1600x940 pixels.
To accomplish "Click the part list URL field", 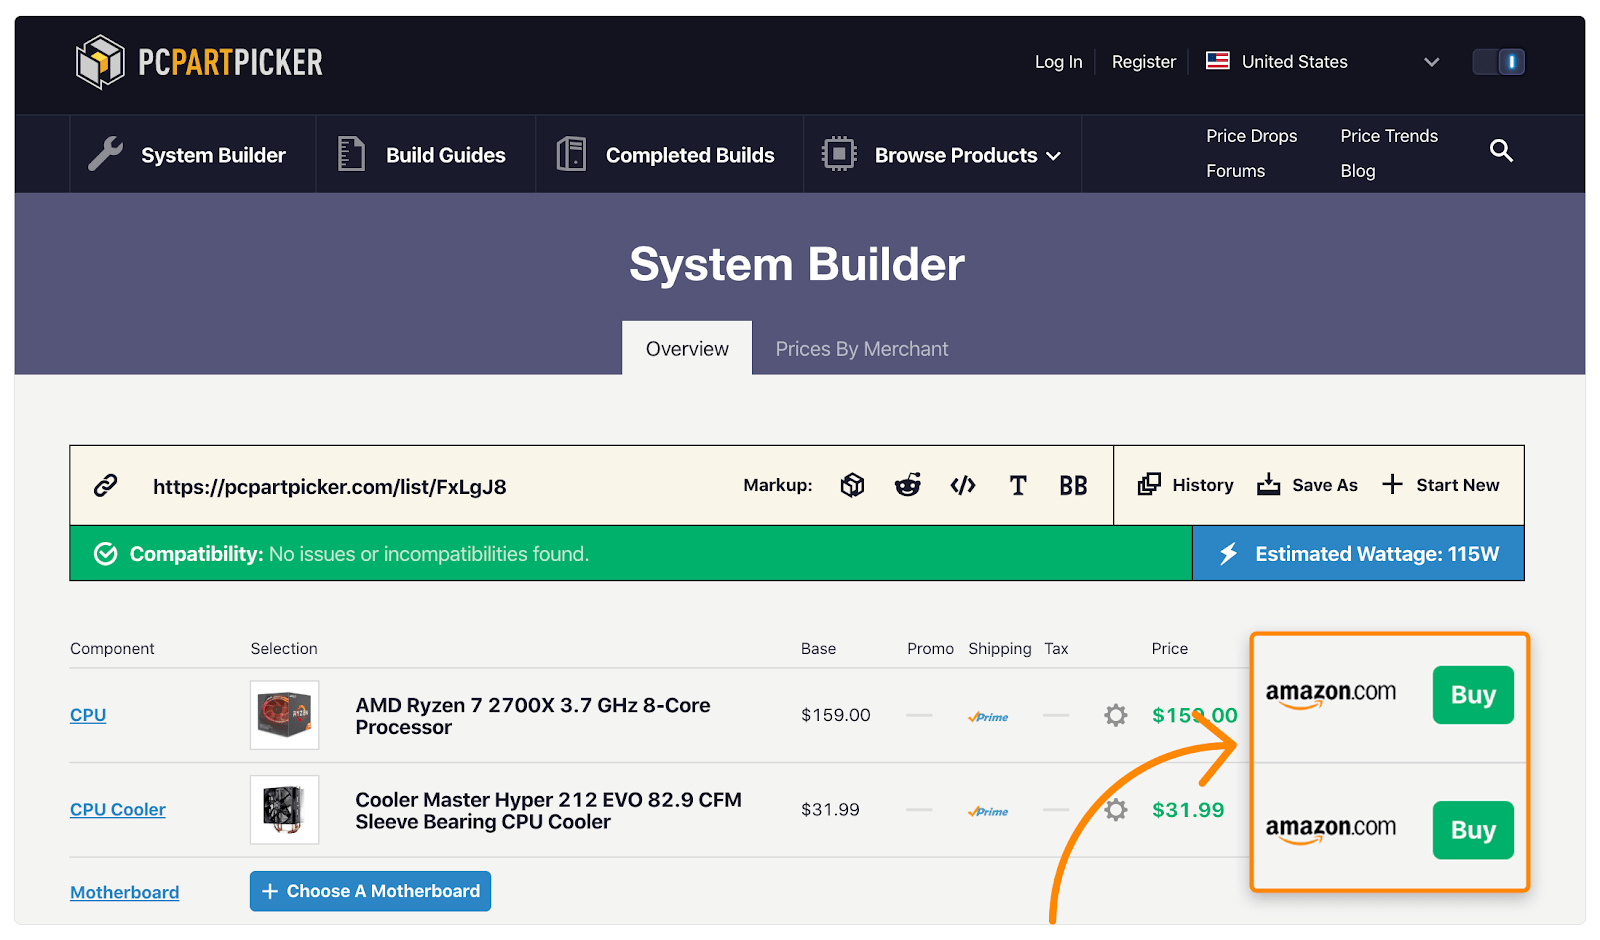I will [x=329, y=487].
